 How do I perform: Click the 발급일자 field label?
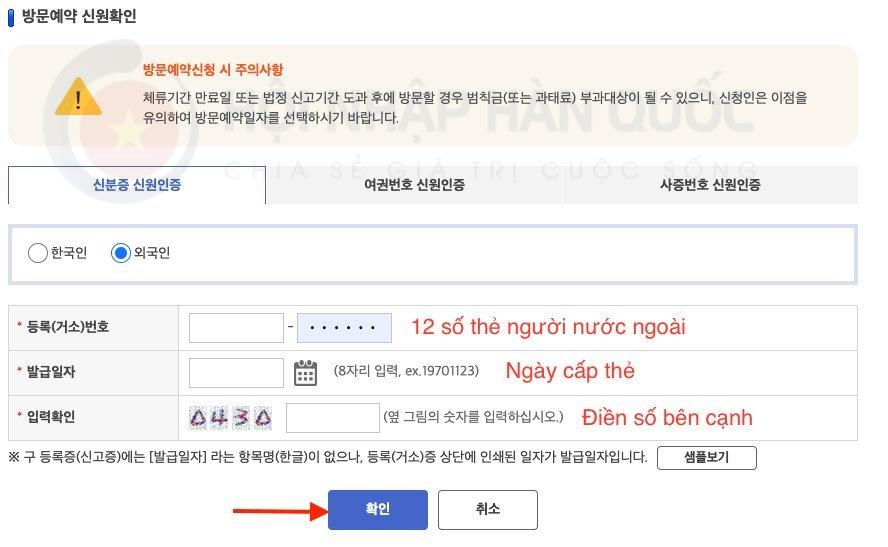pos(50,373)
